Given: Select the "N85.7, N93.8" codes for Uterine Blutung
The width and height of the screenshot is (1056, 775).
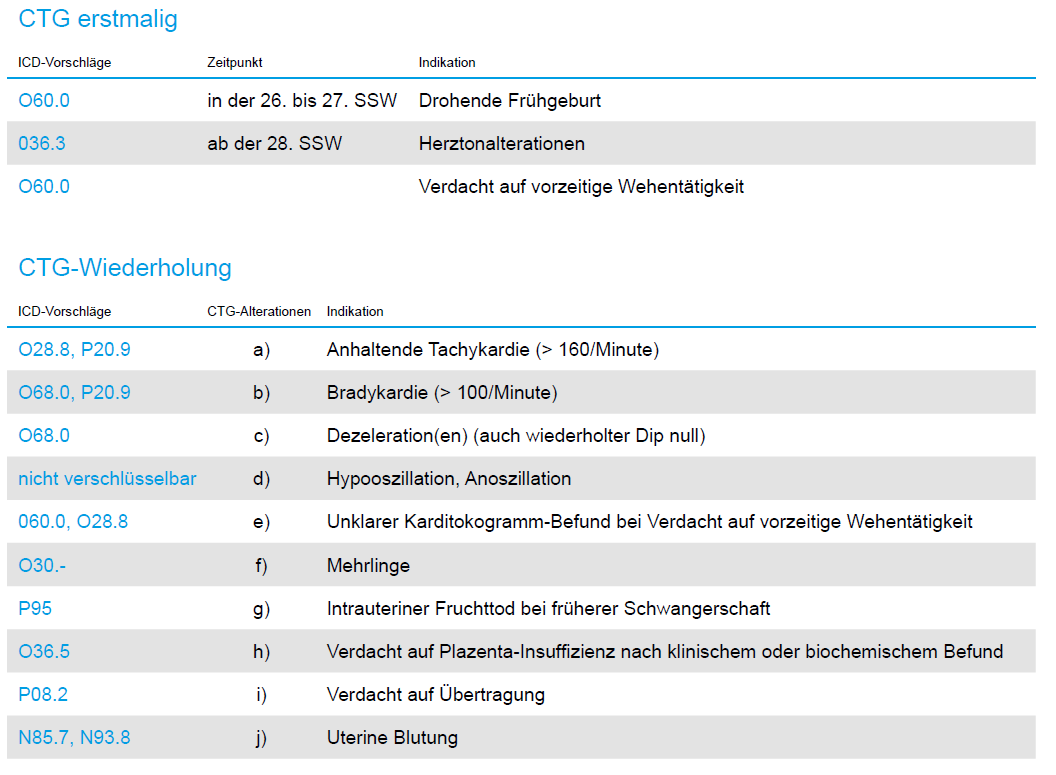Looking at the screenshot, I should [x=74, y=738].
